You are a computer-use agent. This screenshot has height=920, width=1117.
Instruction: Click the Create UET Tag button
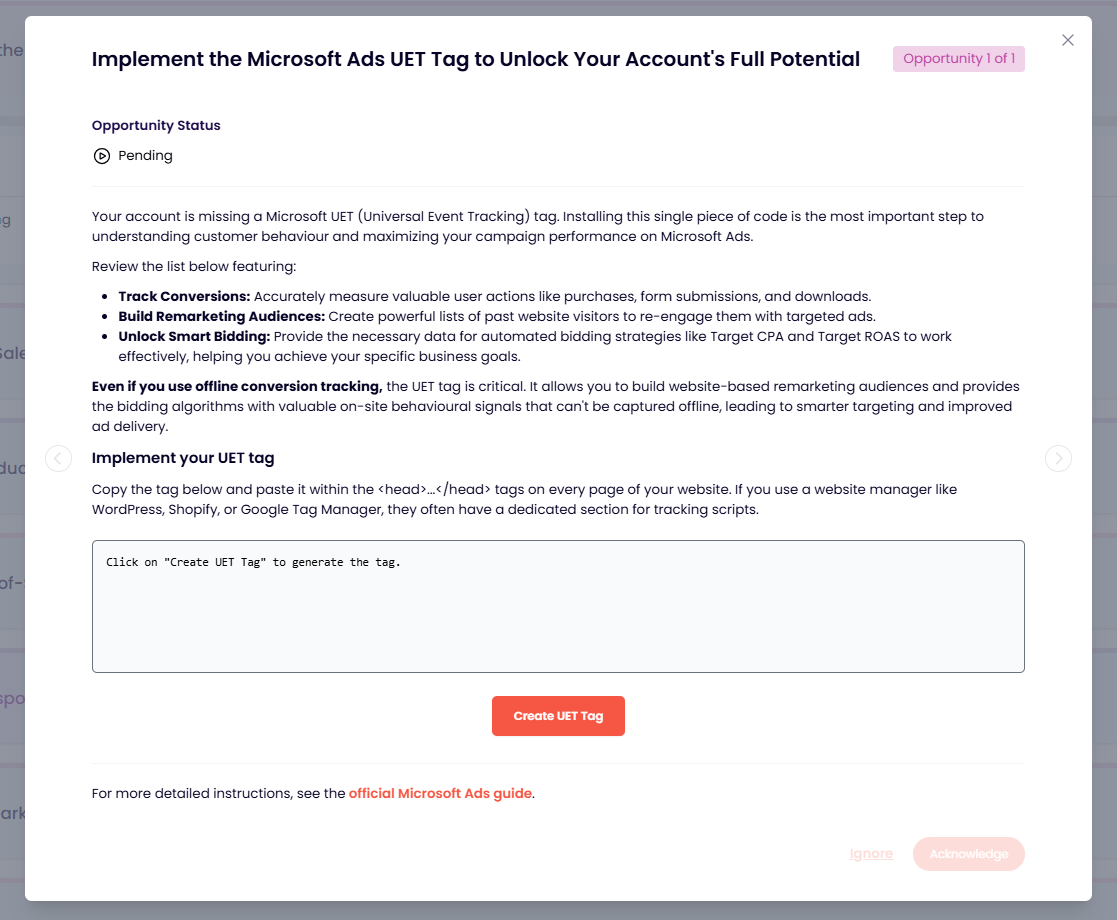tap(558, 716)
